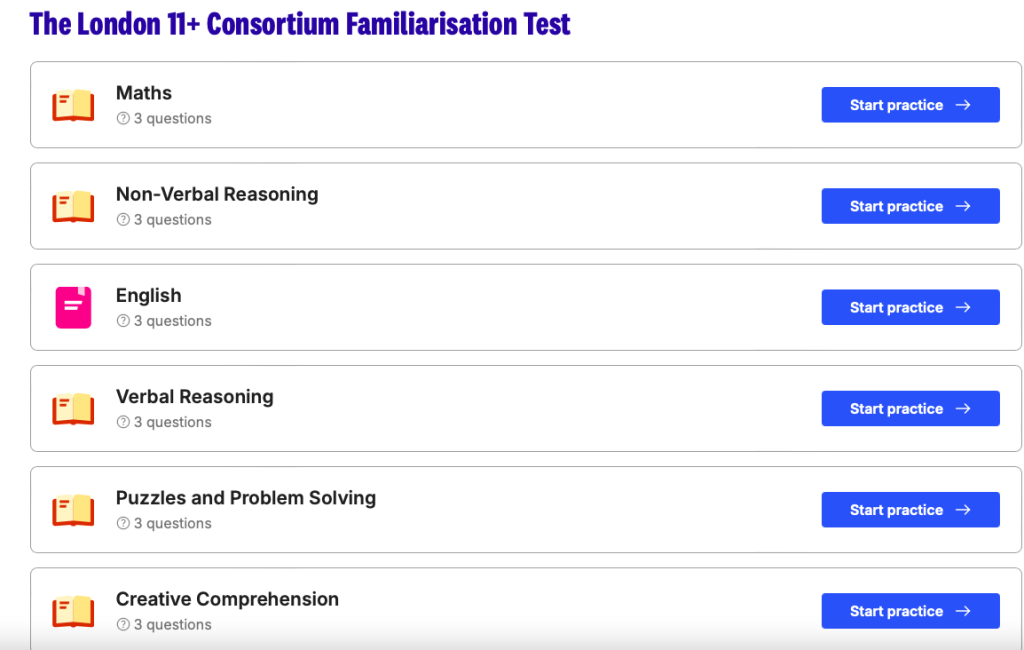Click the question mark icon under Maths
Screen dimensions: 1024x650
(x=123, y=118)
